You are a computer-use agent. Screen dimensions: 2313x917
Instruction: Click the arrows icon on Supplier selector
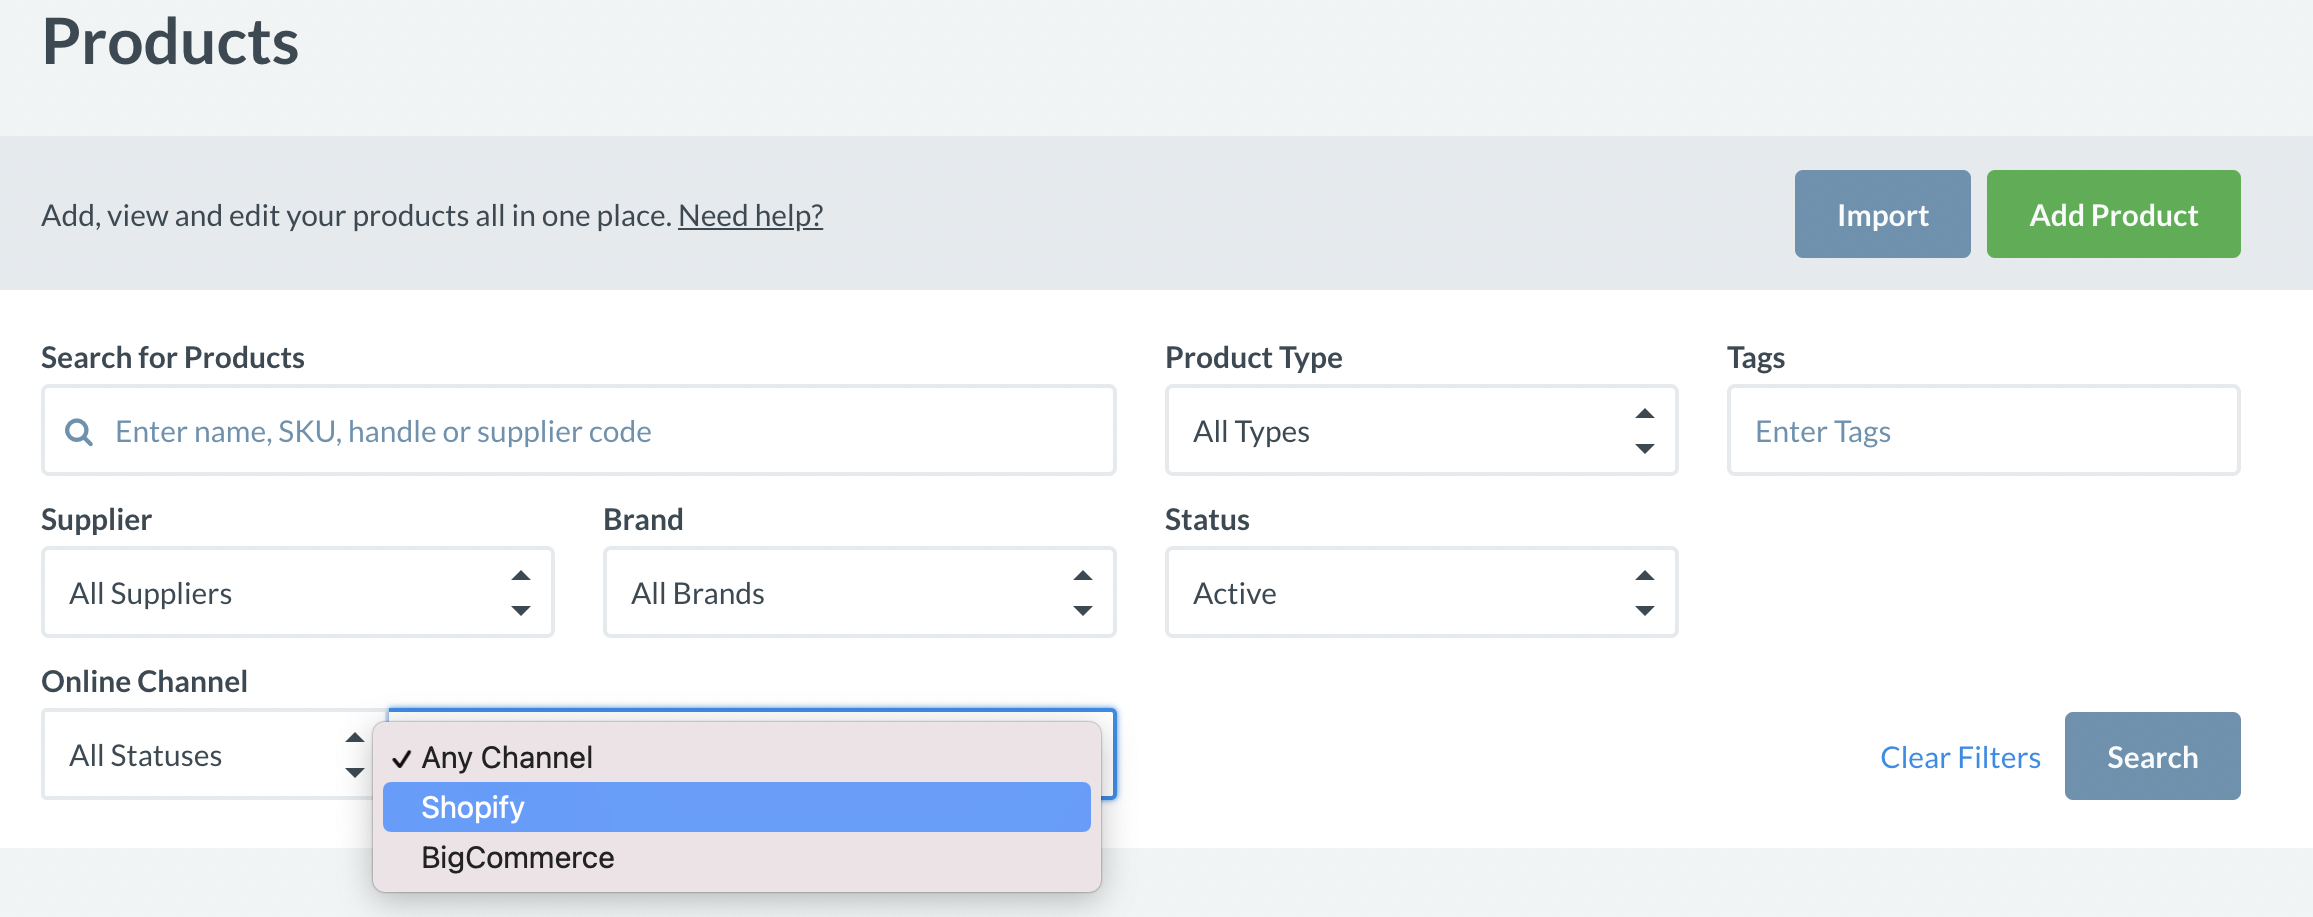[520, 593]
